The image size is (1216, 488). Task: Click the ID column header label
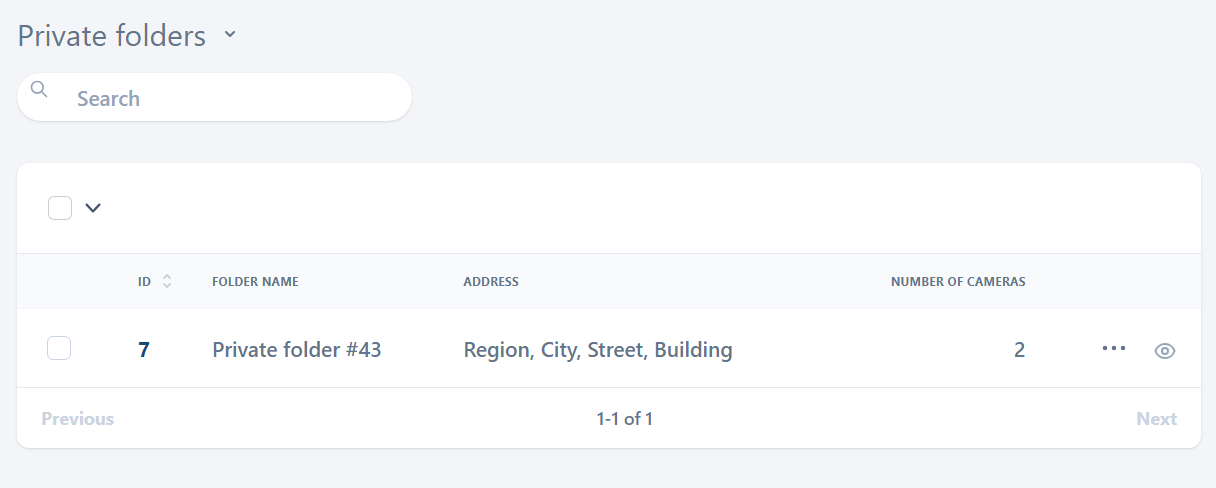[x=144, y=282]
